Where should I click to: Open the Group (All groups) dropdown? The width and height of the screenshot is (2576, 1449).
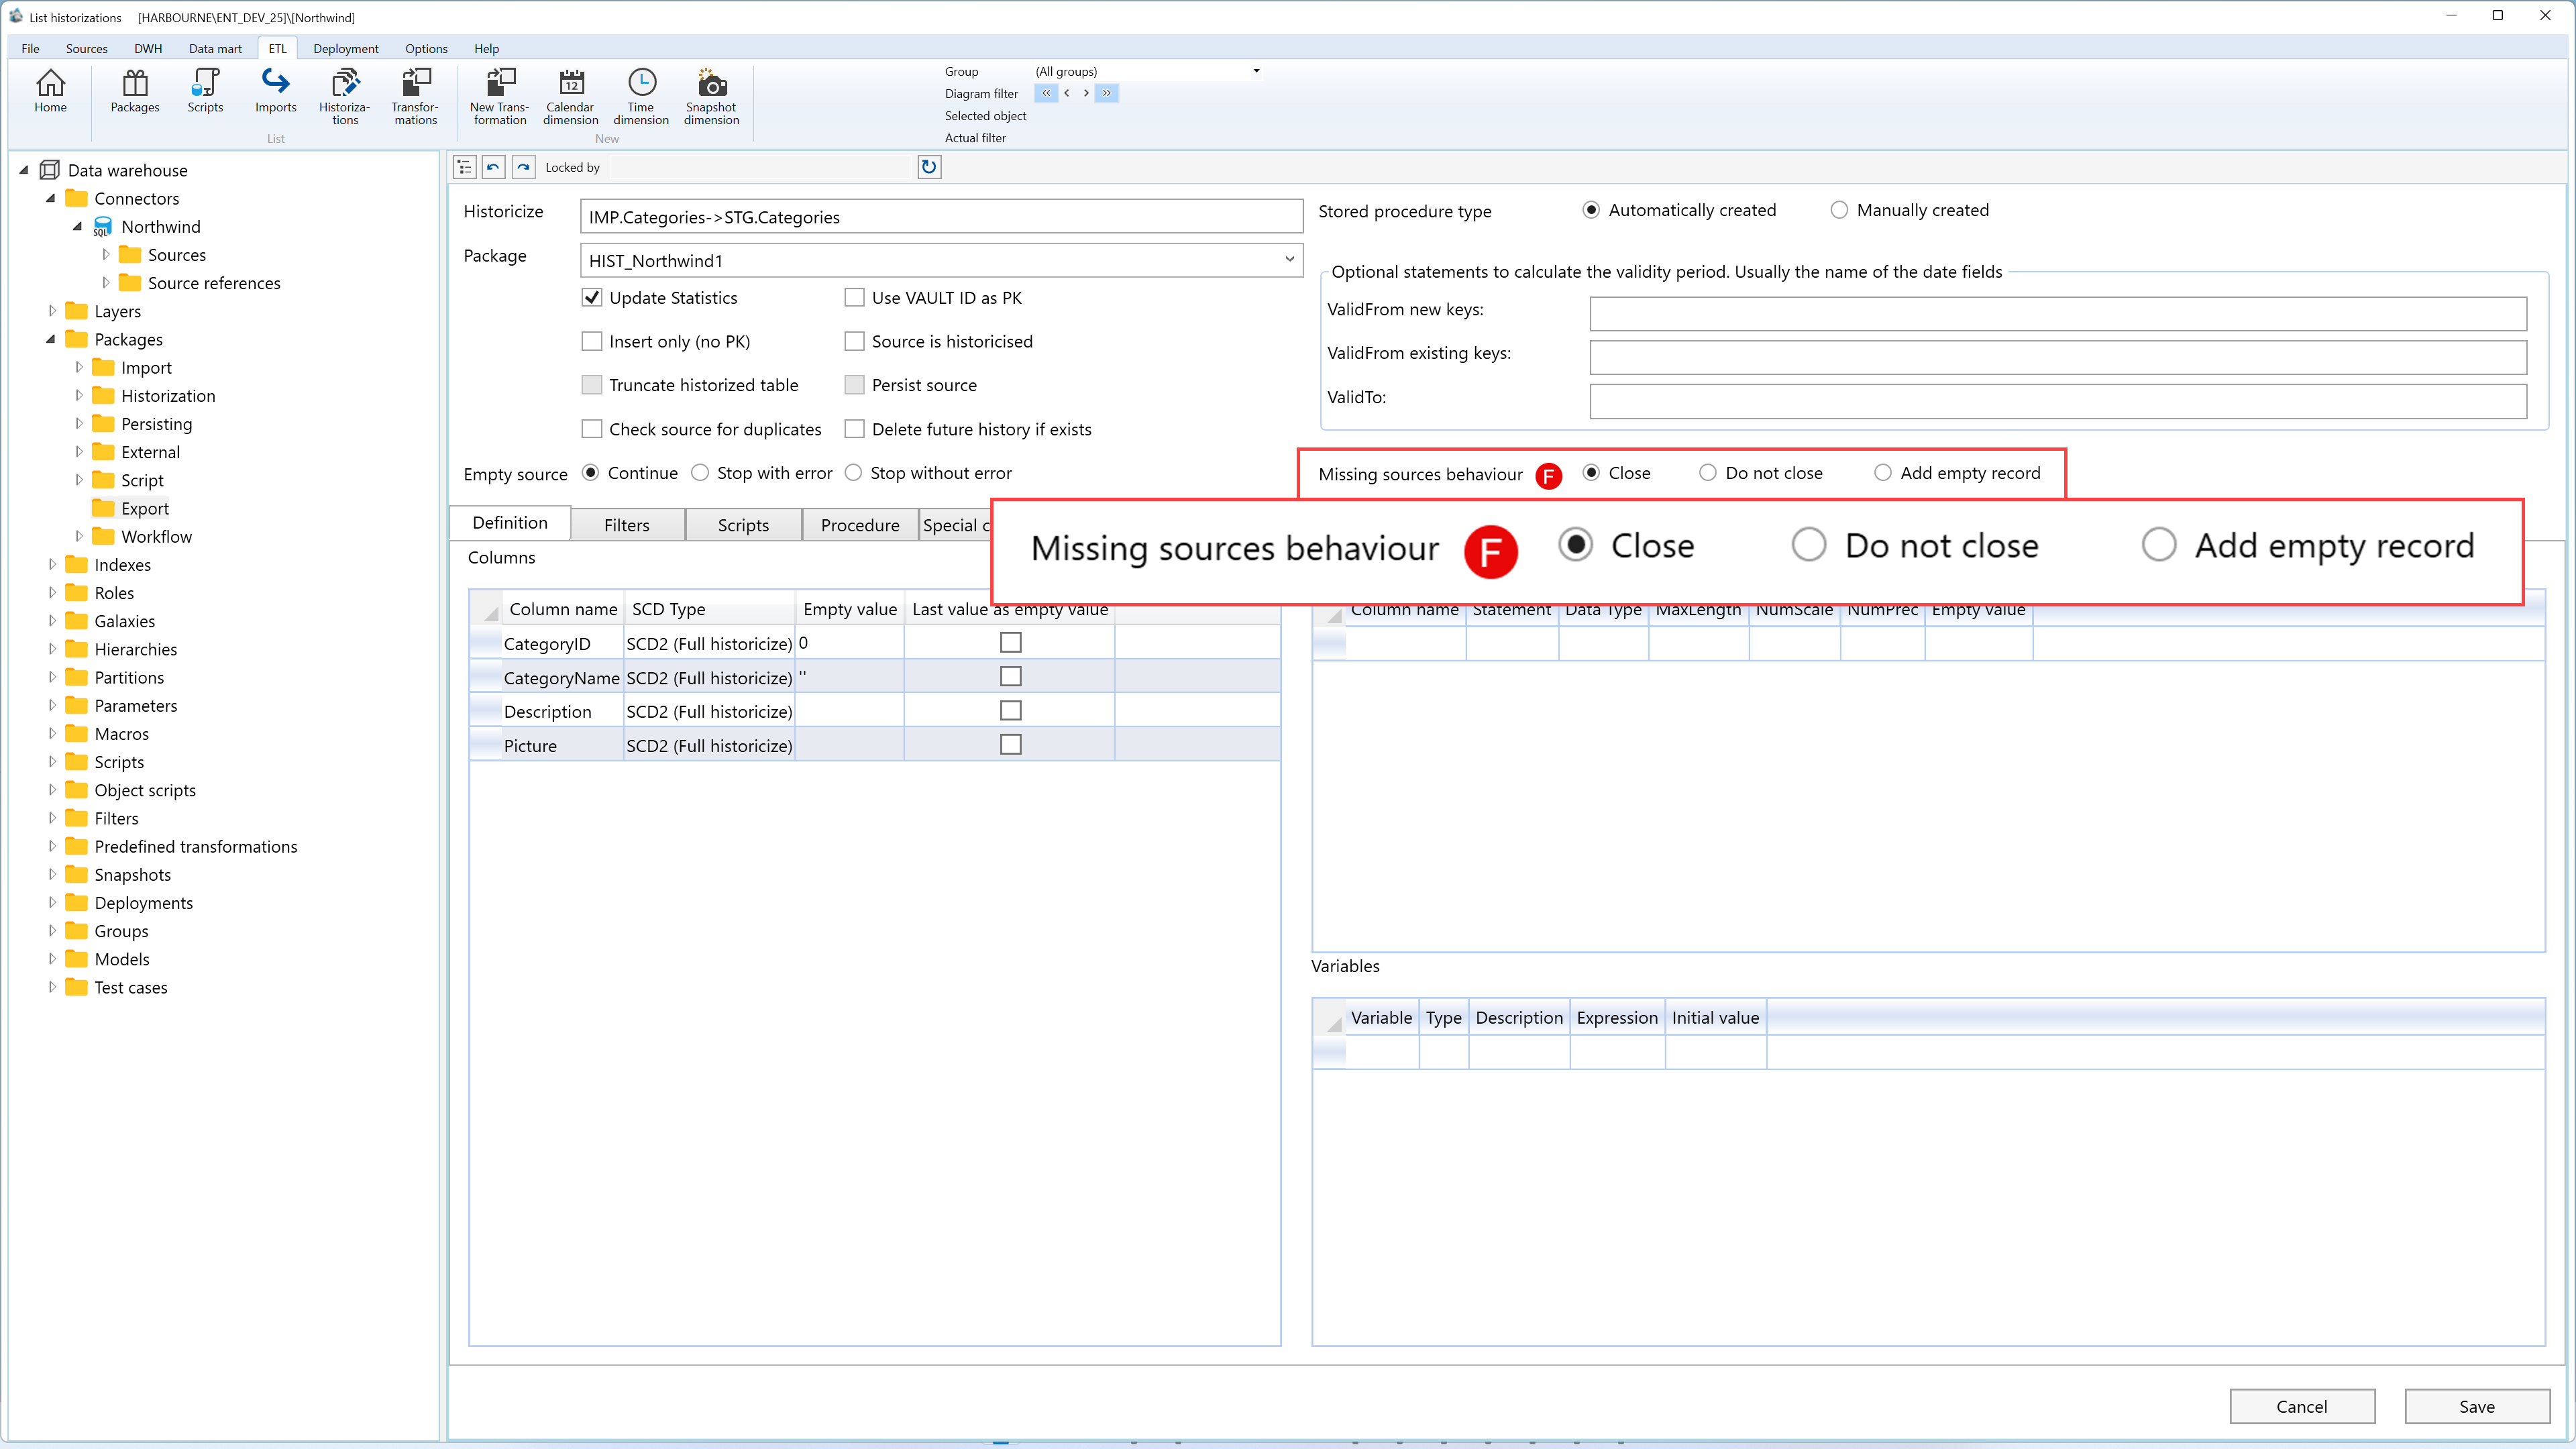(x=1256, y=71)
